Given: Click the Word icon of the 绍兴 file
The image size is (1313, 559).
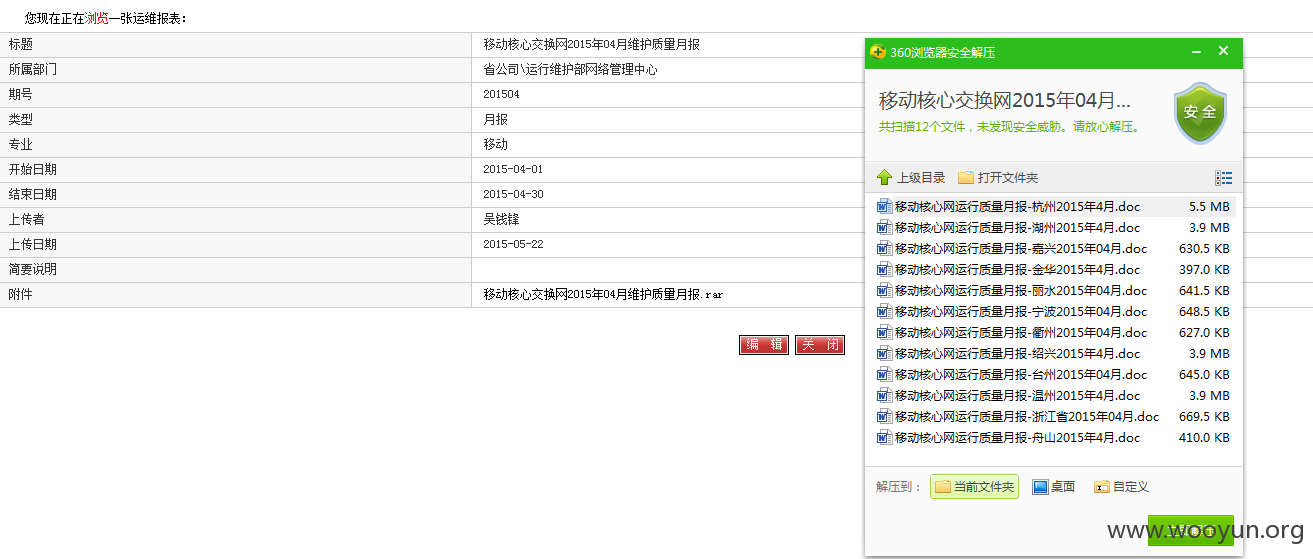Looking at the screenshot, I should [x=884, y=354].
